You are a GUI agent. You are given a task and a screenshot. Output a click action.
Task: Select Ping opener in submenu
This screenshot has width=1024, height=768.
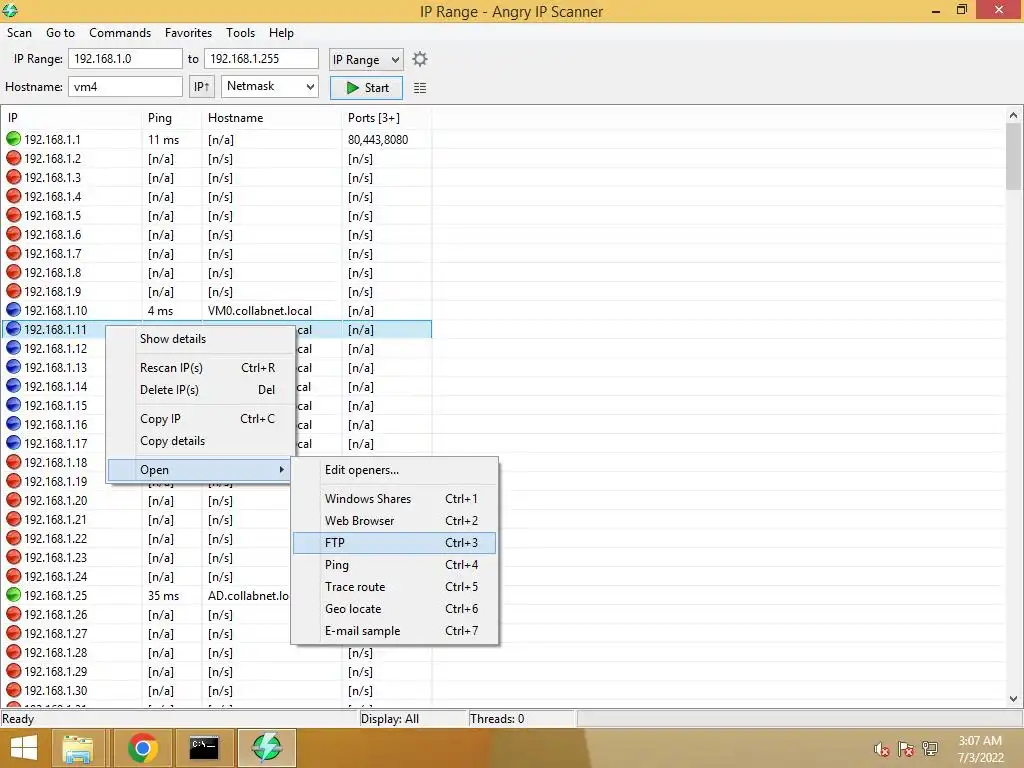(394, 565)
